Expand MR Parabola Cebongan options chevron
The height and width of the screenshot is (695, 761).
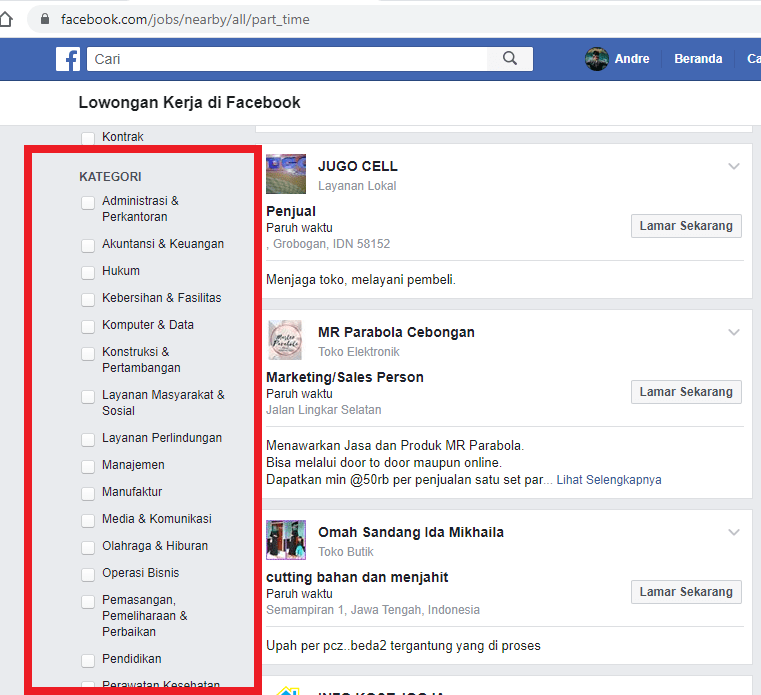point(734,332)
